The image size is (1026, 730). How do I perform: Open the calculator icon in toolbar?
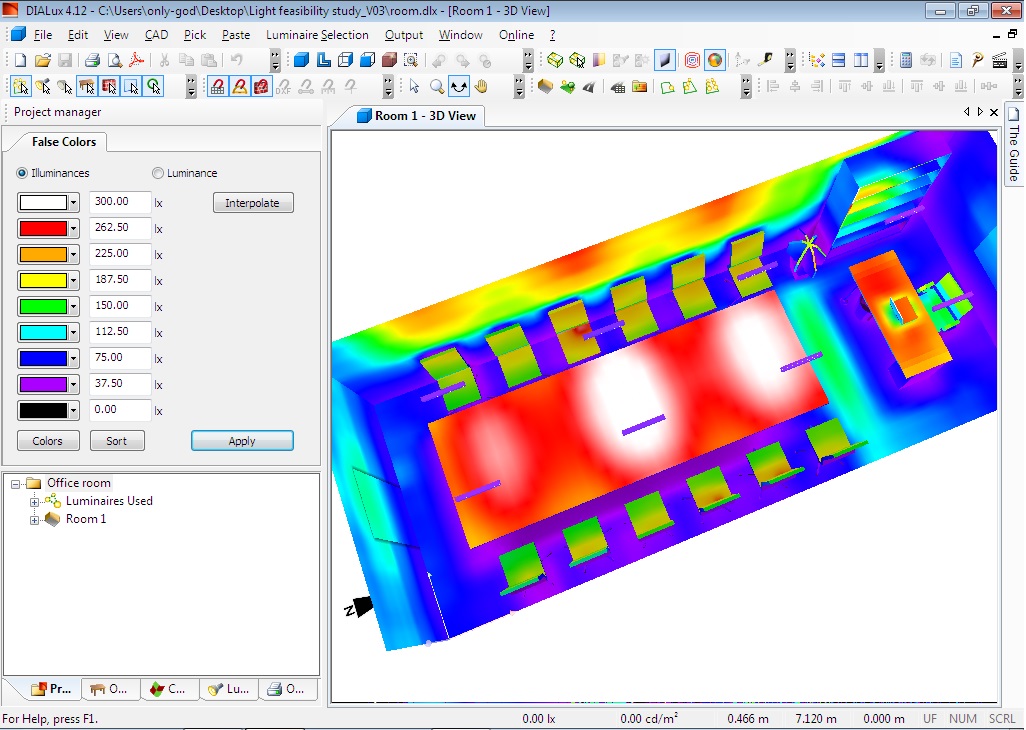tap(905, 60)
